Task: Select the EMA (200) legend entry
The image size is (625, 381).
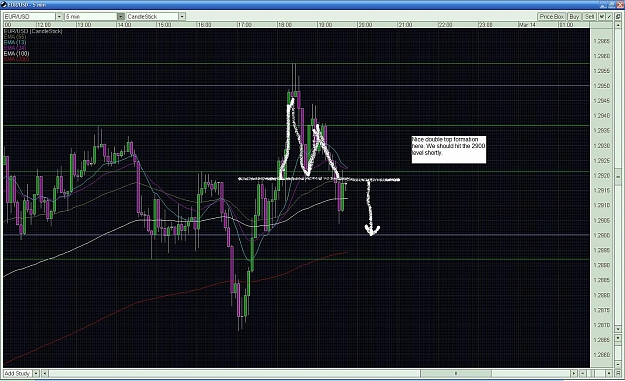Action: (16, 59)
